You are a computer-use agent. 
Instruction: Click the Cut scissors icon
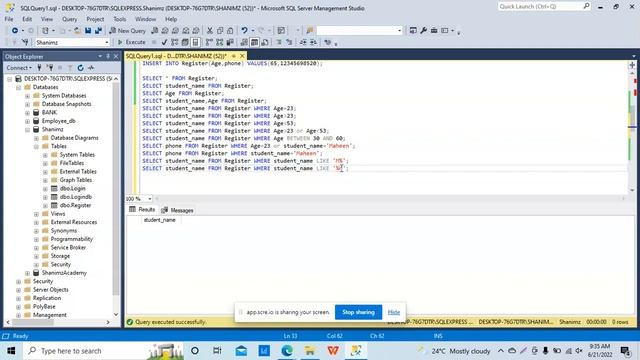click(x=210, y=31)
